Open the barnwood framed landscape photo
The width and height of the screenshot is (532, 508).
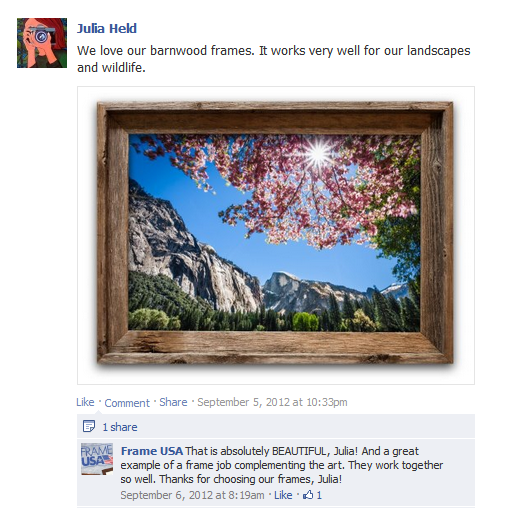click(x=276, y=235)
